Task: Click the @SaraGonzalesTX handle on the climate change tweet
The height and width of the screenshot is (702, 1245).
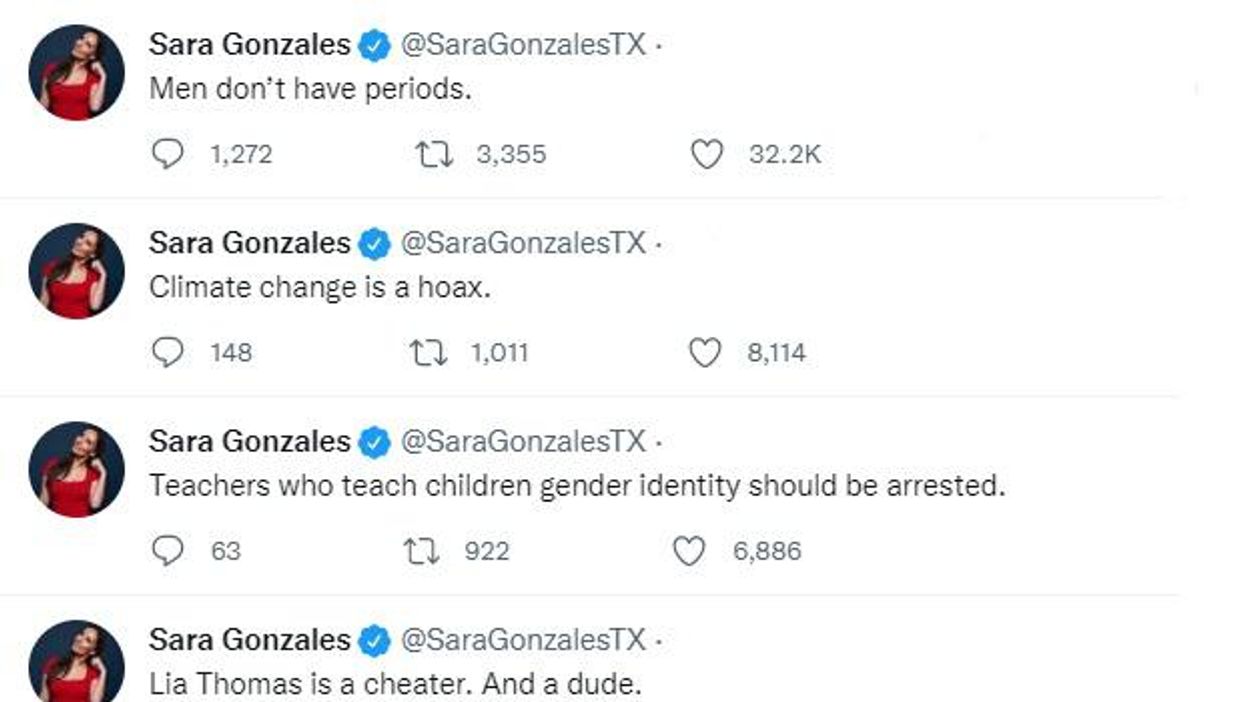Action: (523, 243)
